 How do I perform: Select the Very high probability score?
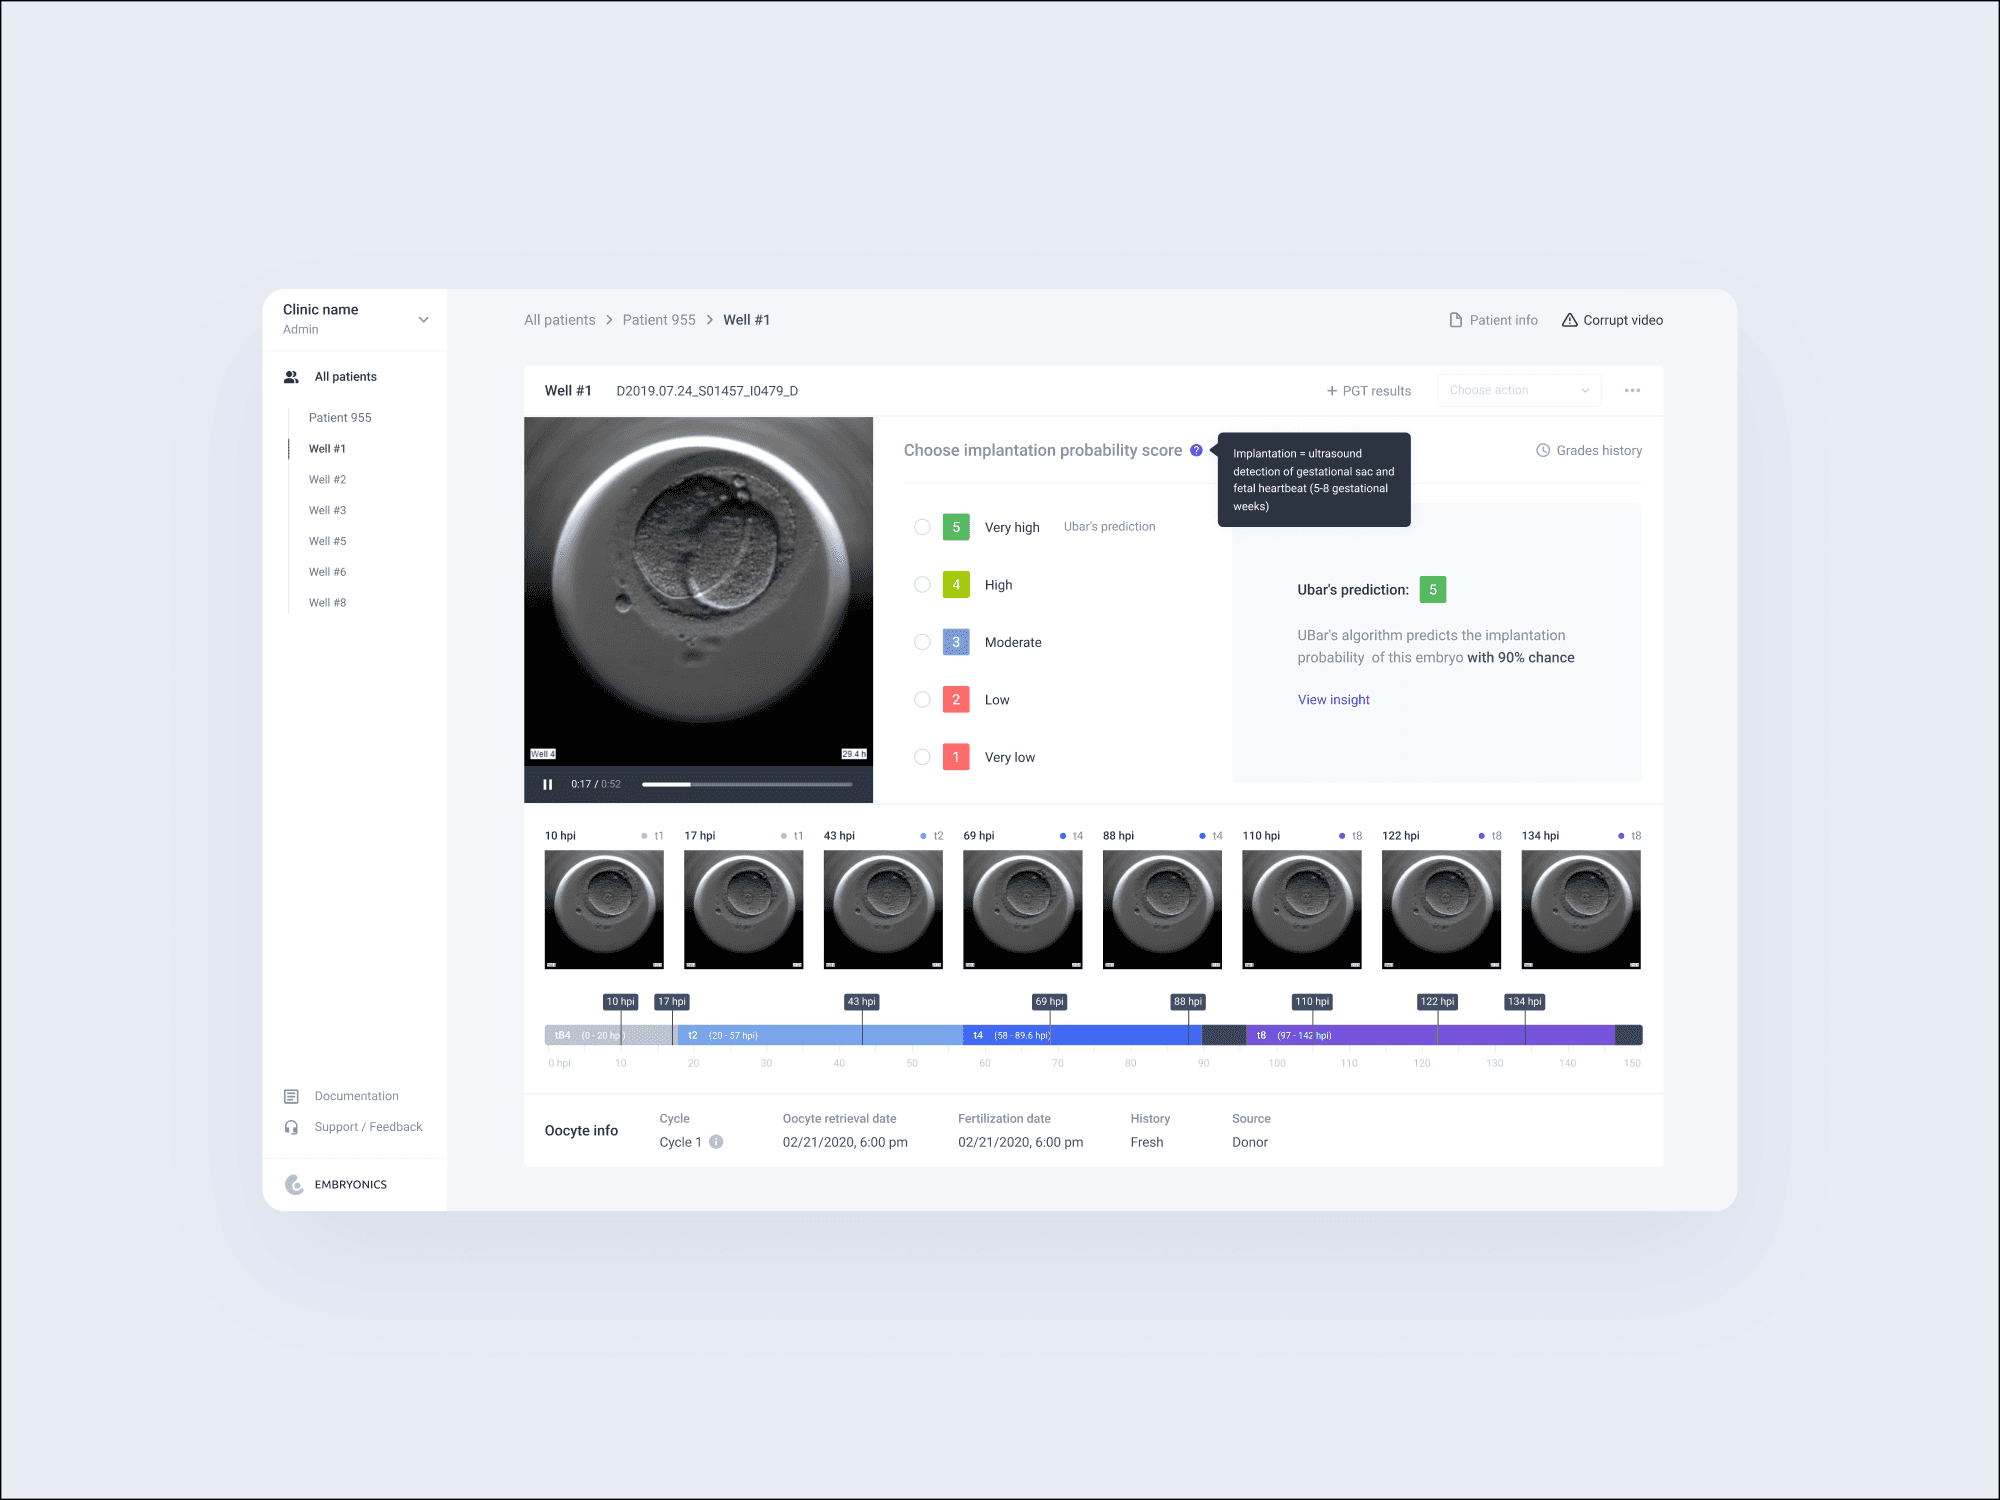(921, 527)
